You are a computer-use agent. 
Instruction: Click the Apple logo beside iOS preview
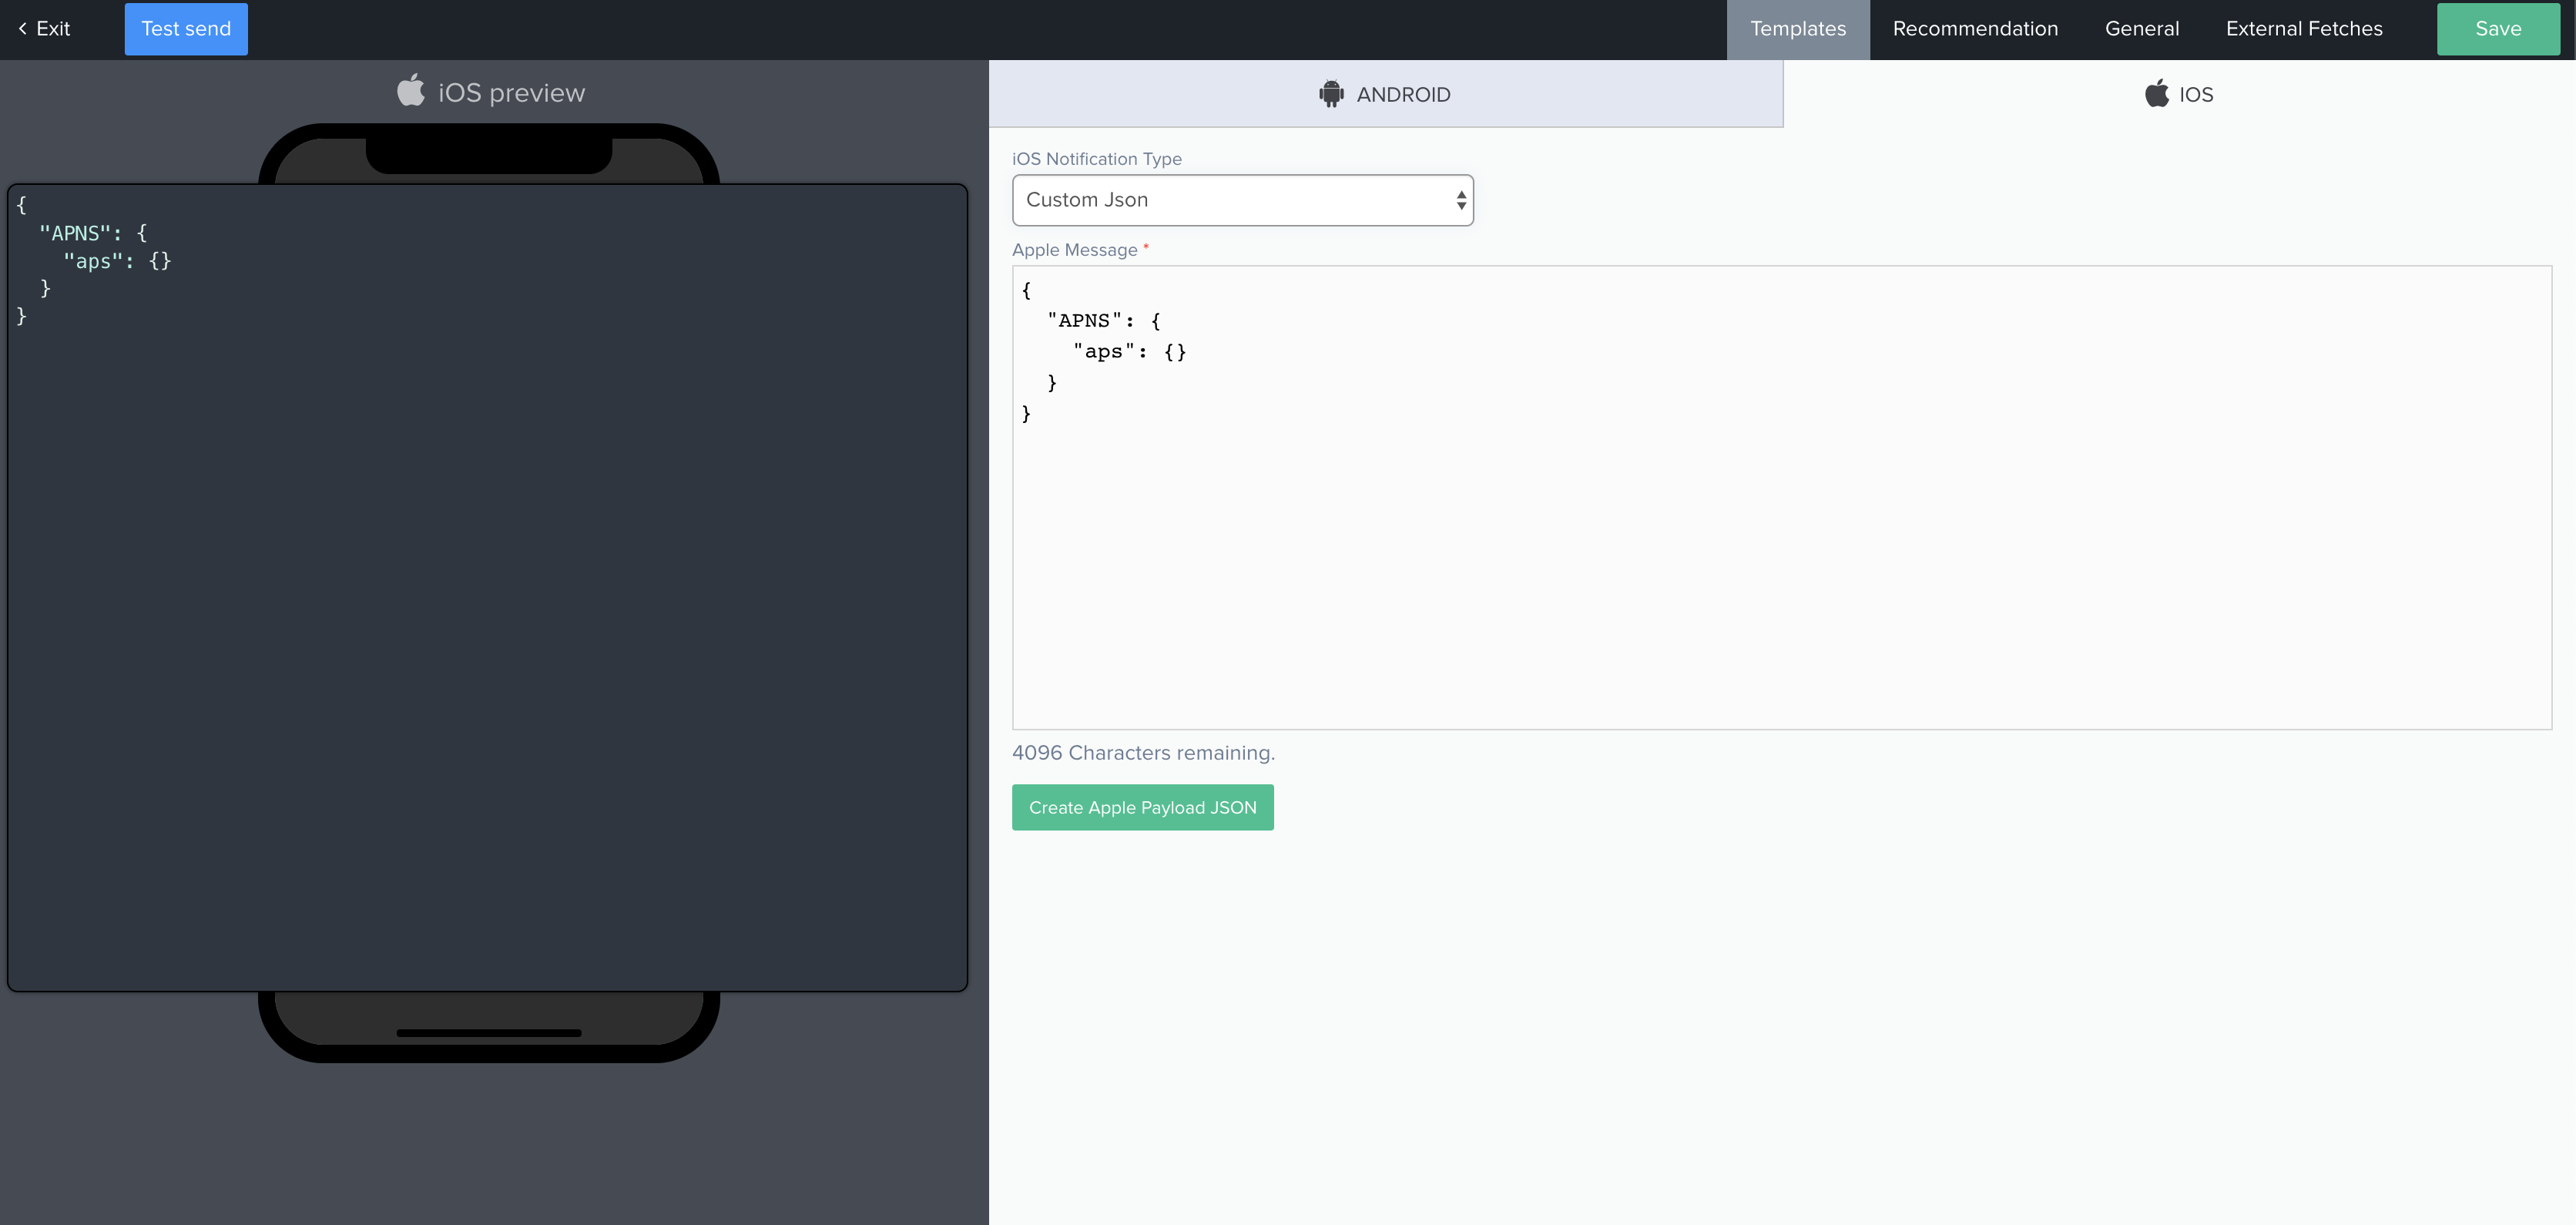(x=411, y=90)
